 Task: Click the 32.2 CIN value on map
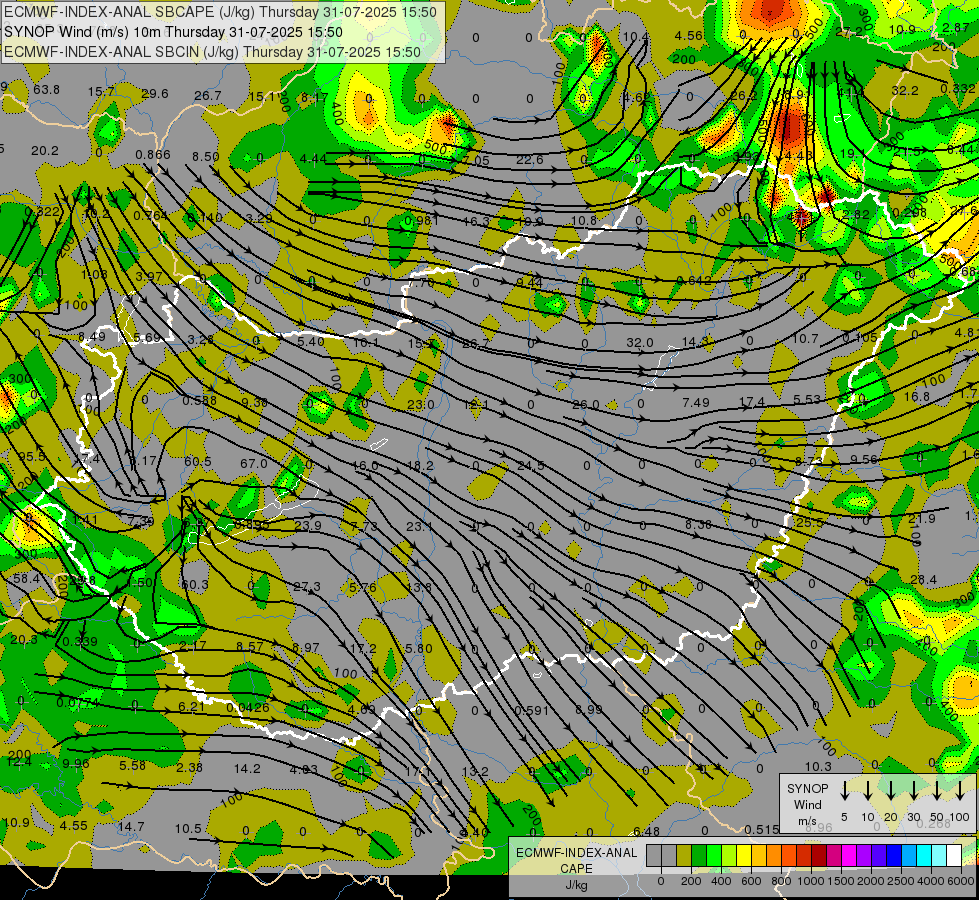905,91
